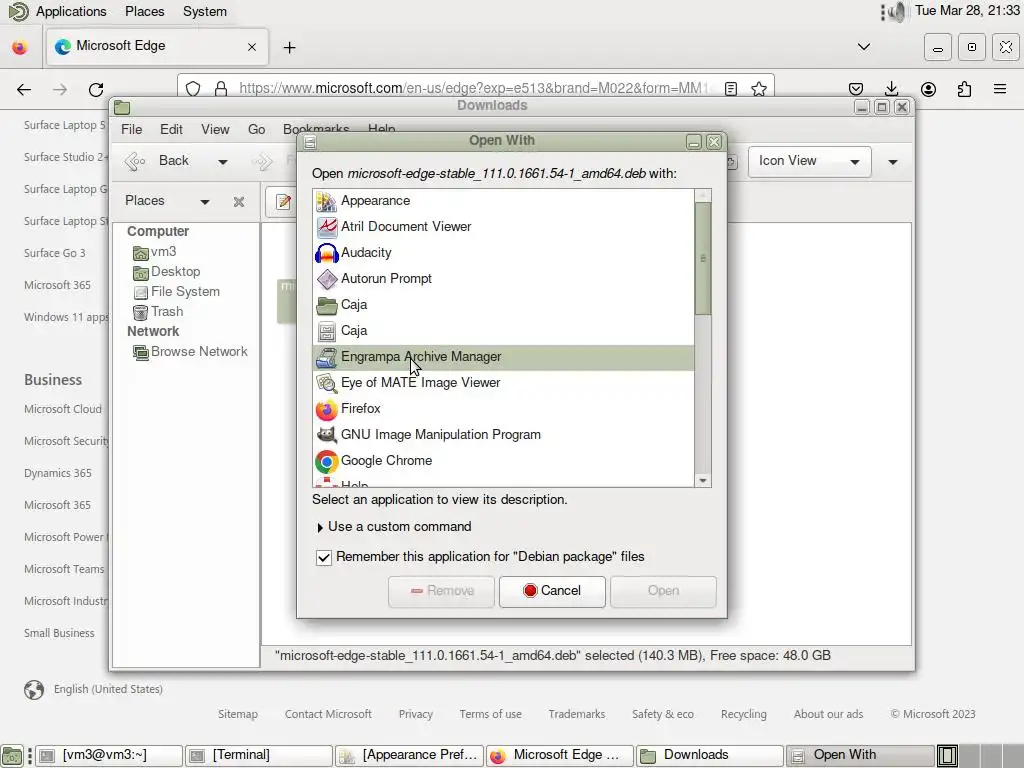The height and width of the screenshot is (768, 1024).
Task: Open the Applications menu in top panel
Action: pyautogui.click(x=71, y=12)
